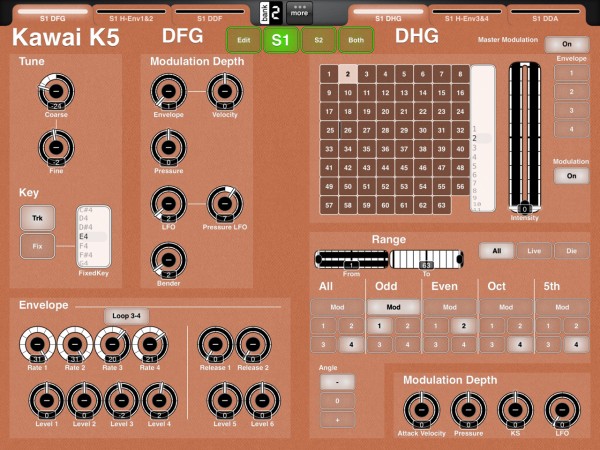Select harmonic 63 in the grid
This screenshot has height=450, width=600.
pyautogui.click(x=441, y=205)
